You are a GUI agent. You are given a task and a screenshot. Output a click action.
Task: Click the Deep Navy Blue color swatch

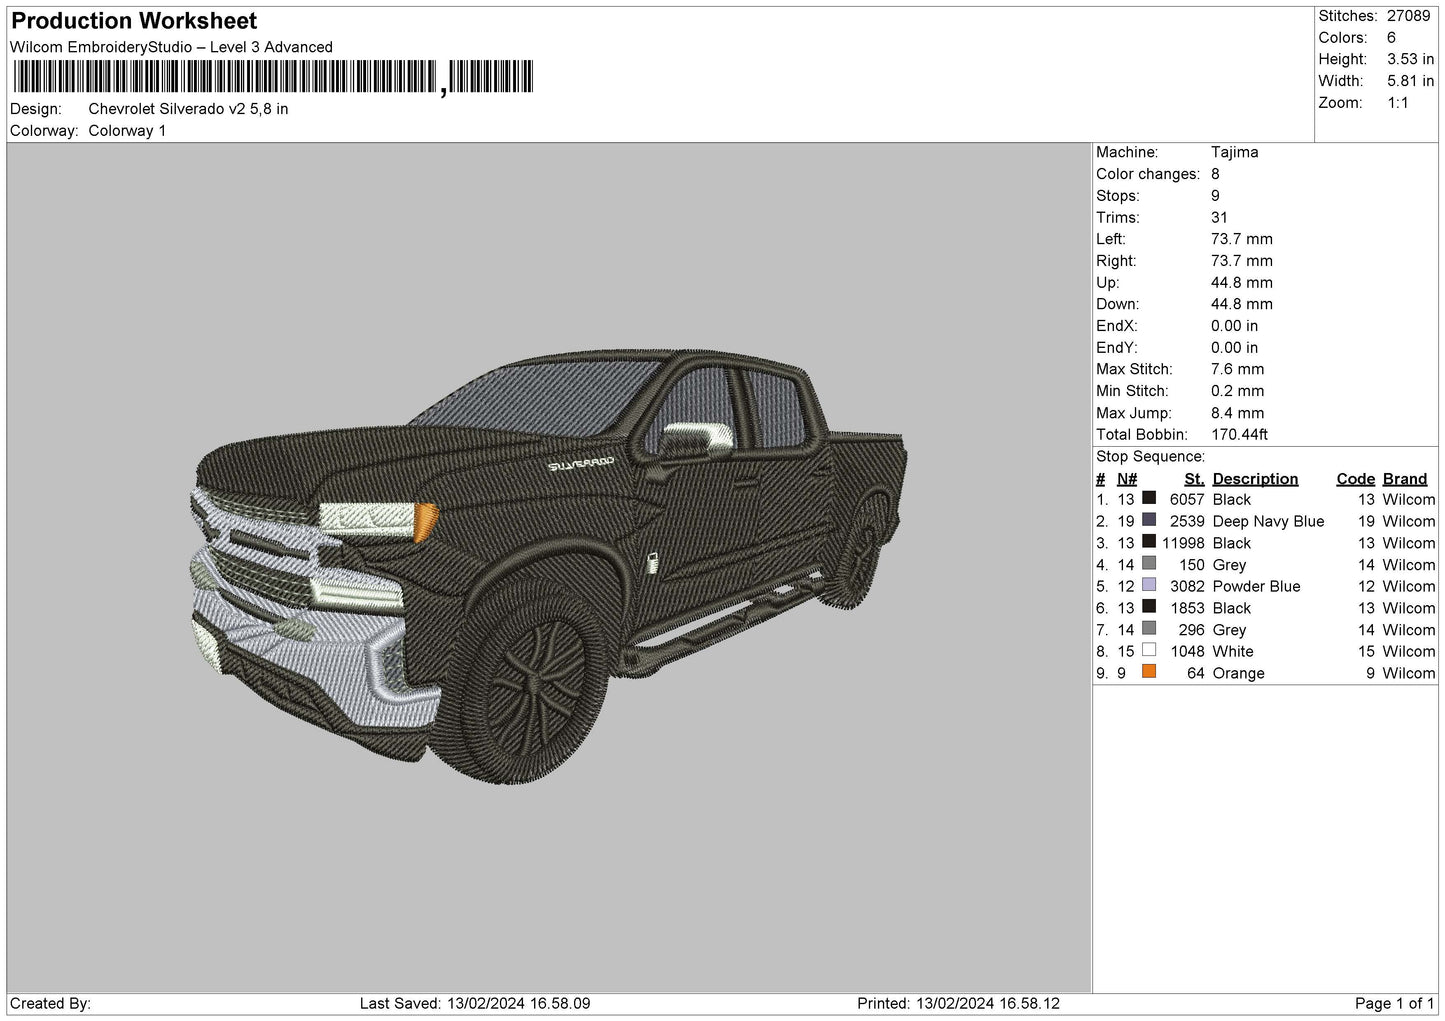coord(1149,521)
